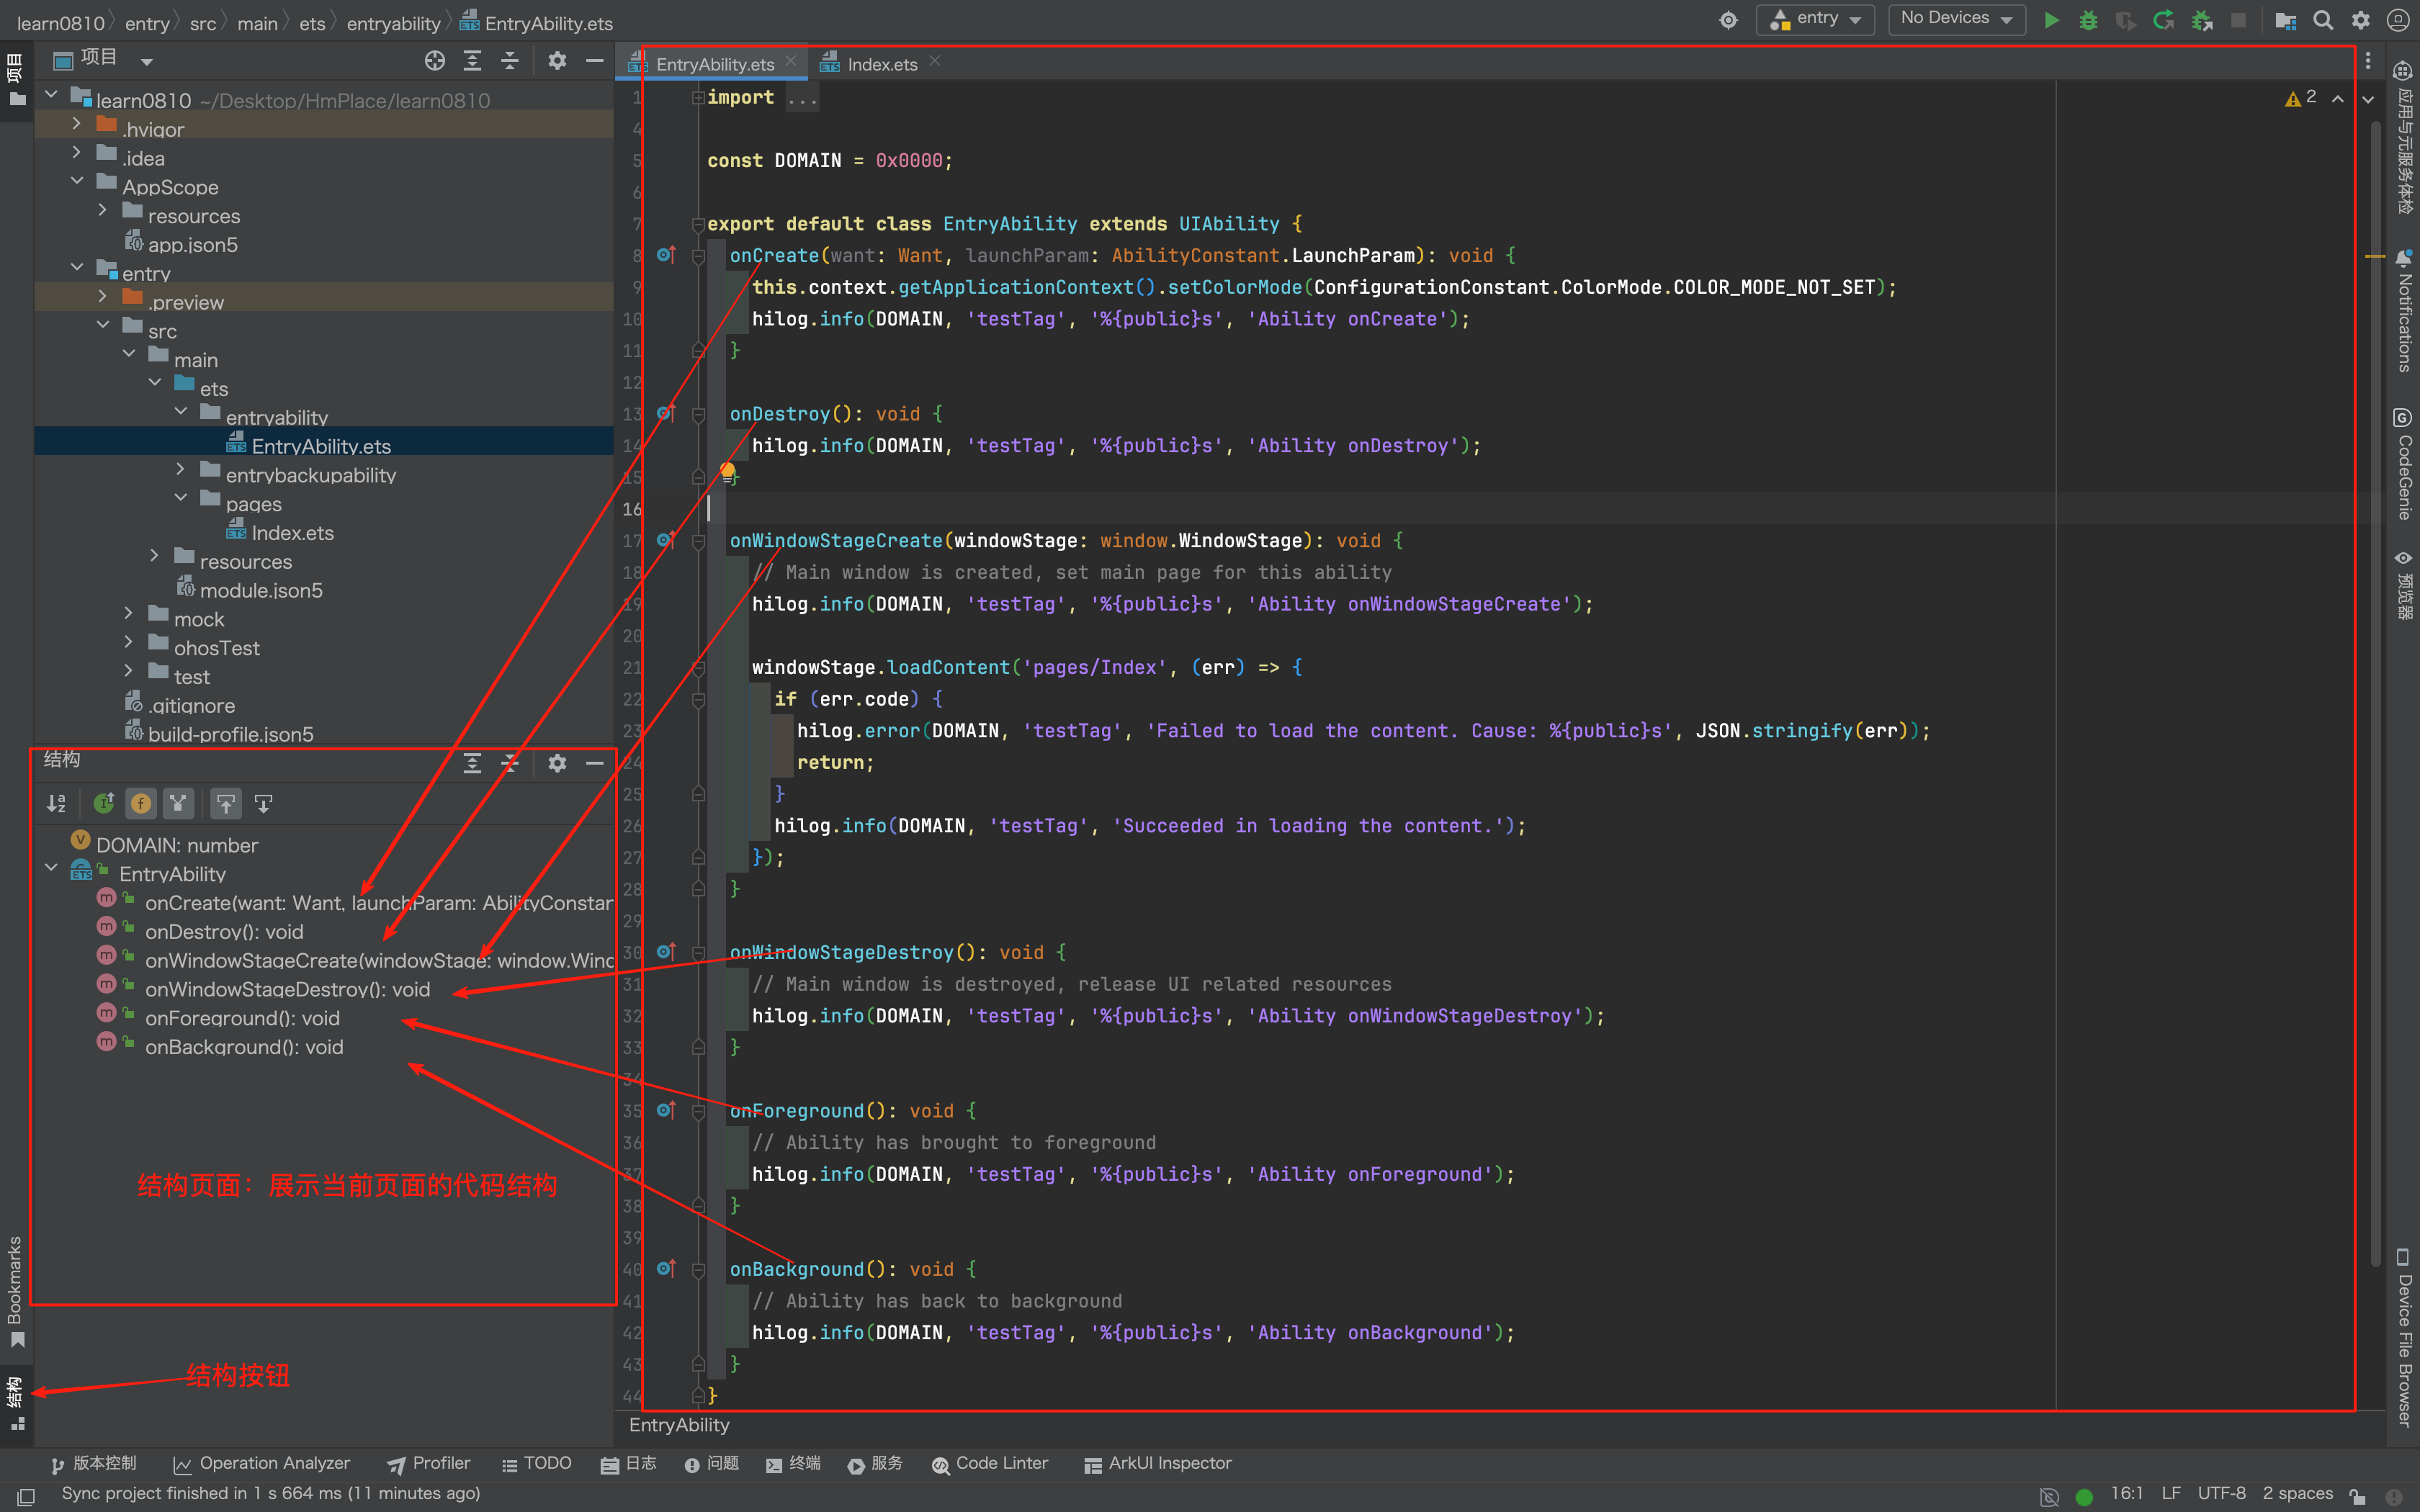Open the user account avatar icon
The height and width of the screenshot is (1512, 2420).
(x=2398, y=20)
